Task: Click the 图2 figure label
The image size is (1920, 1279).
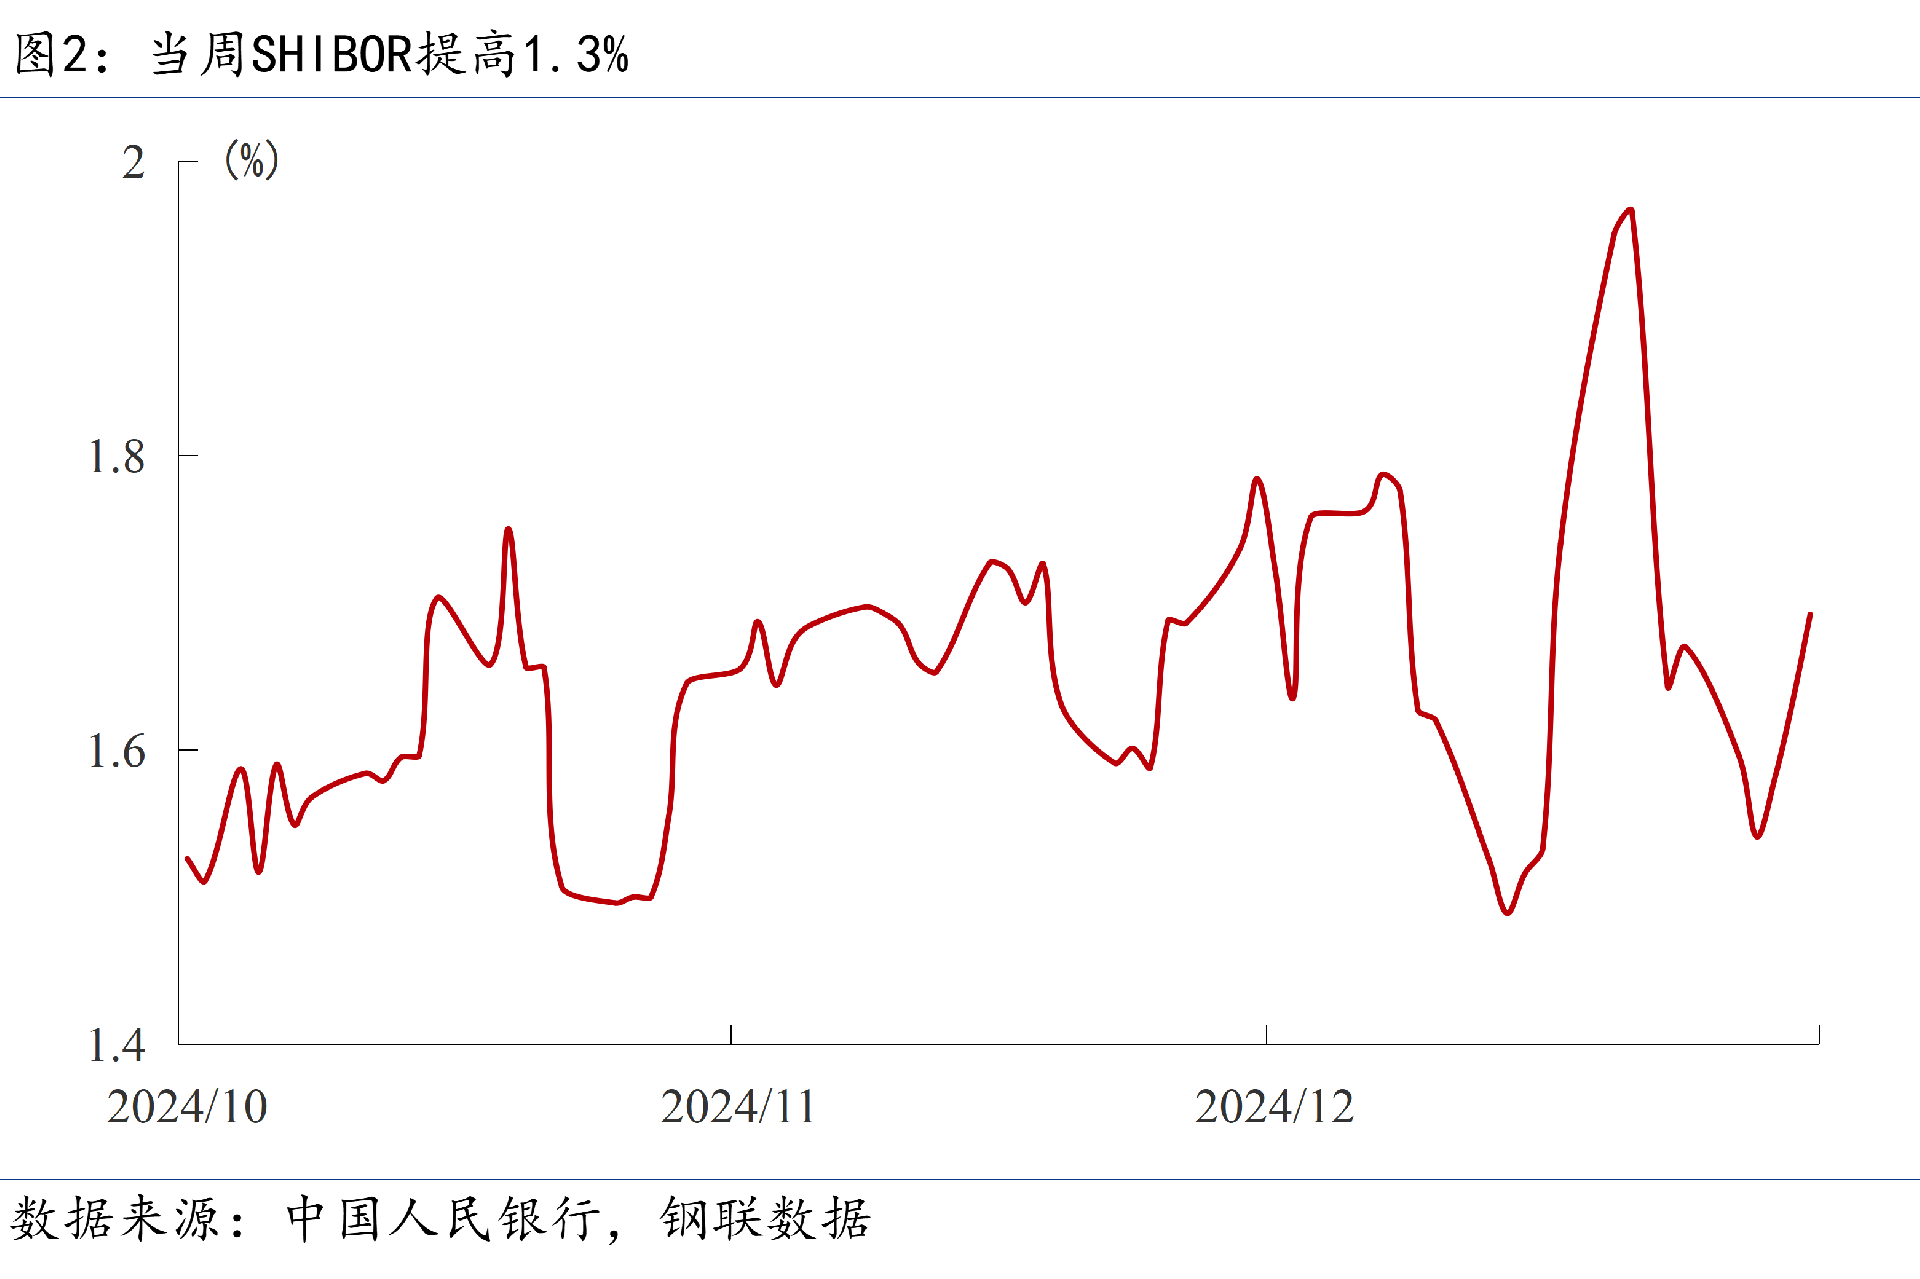Action: [x=52, y=54]
